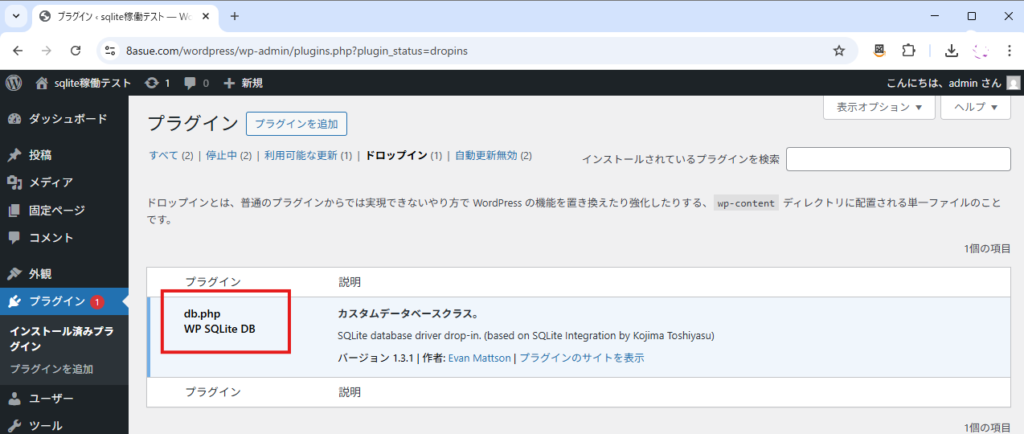Click the address bar URL
The image size is (1024, 434).
(x=297, y=51)
